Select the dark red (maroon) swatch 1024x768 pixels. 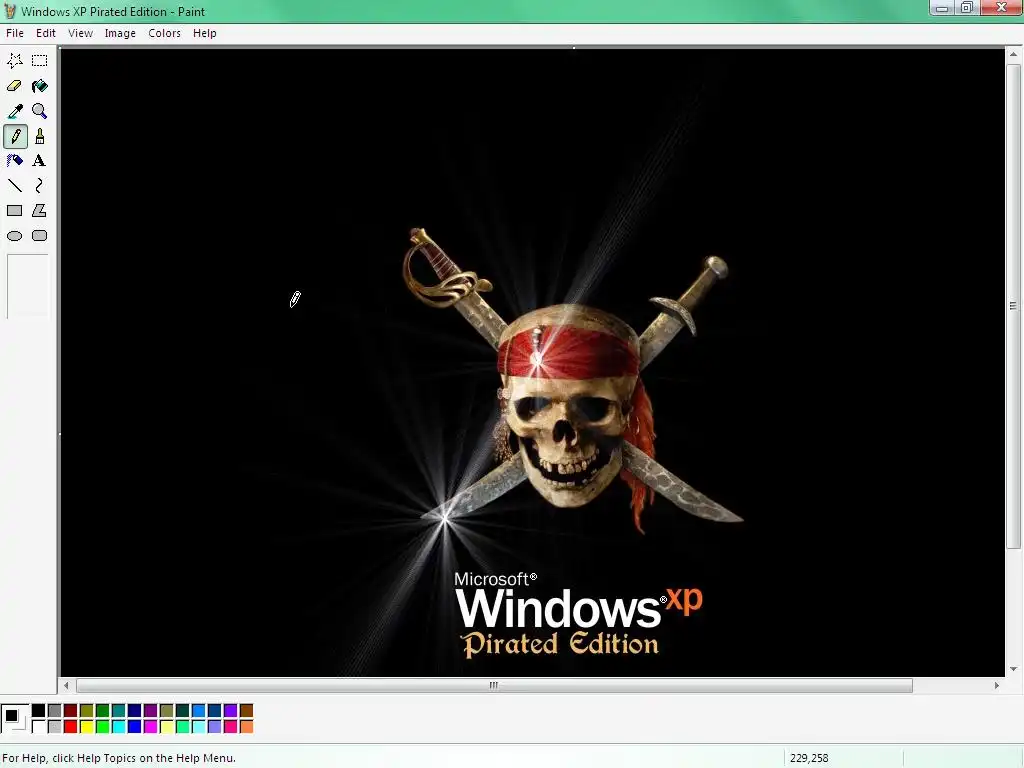tap(71, 711)
